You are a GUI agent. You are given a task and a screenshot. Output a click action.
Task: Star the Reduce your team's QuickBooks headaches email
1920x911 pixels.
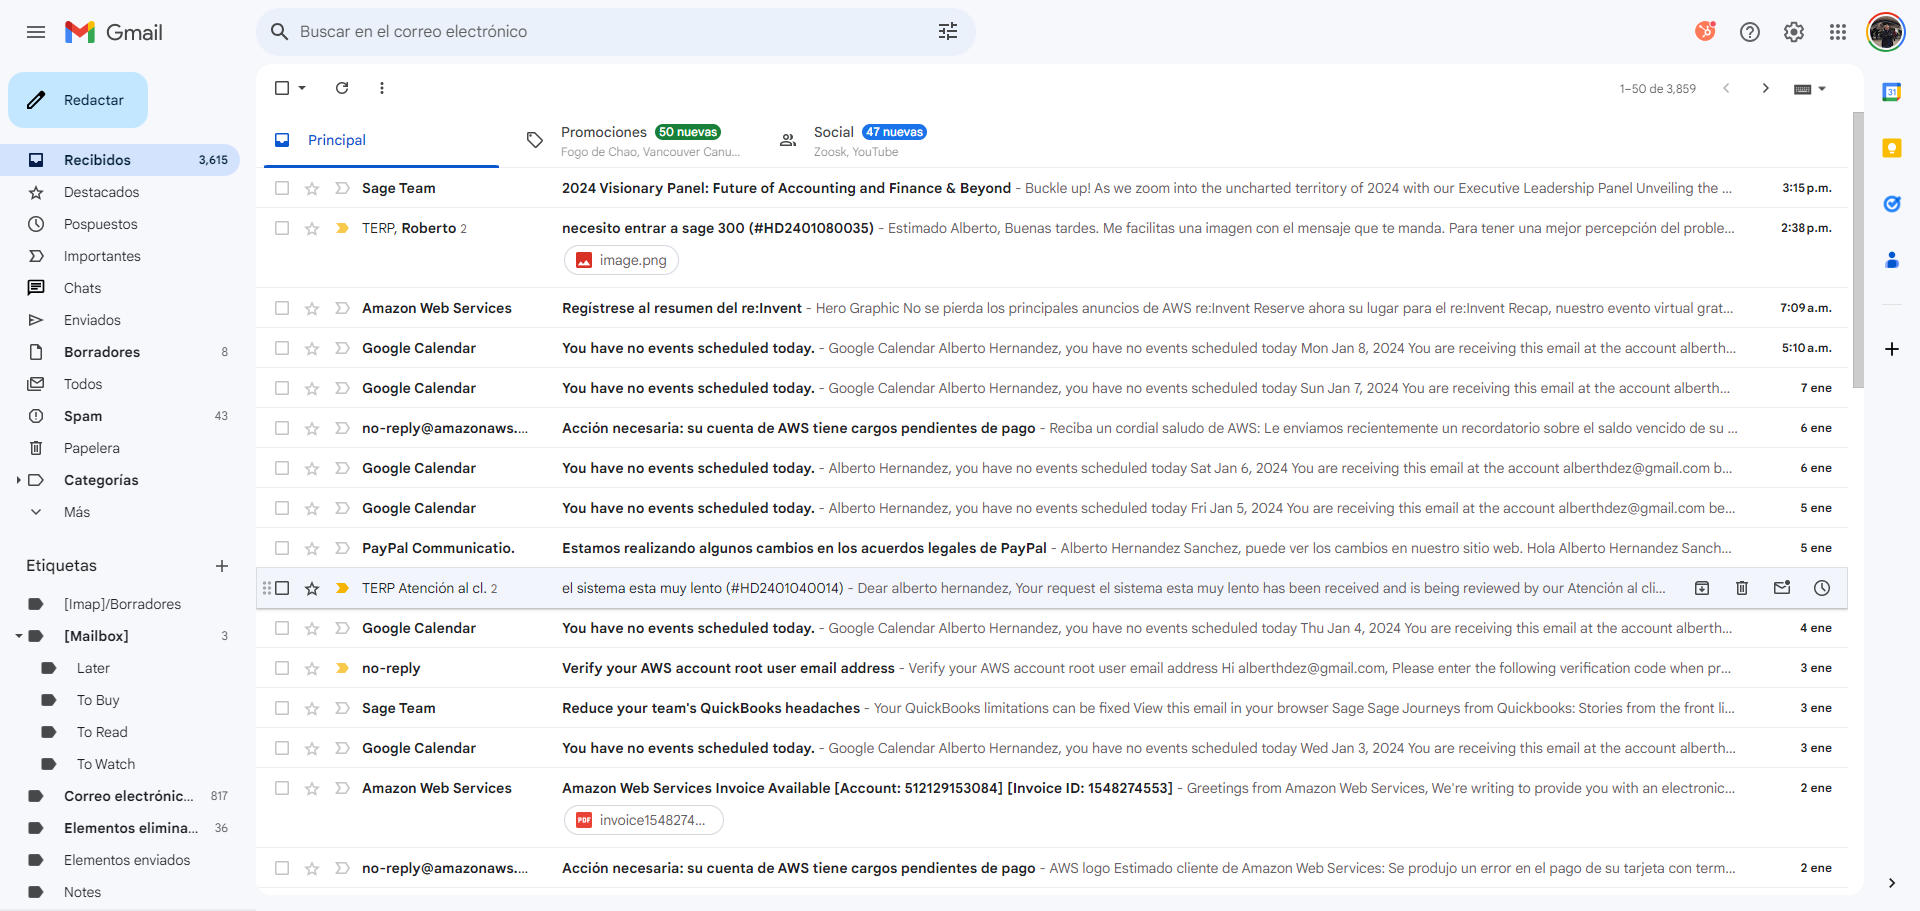tap(312, 708)
